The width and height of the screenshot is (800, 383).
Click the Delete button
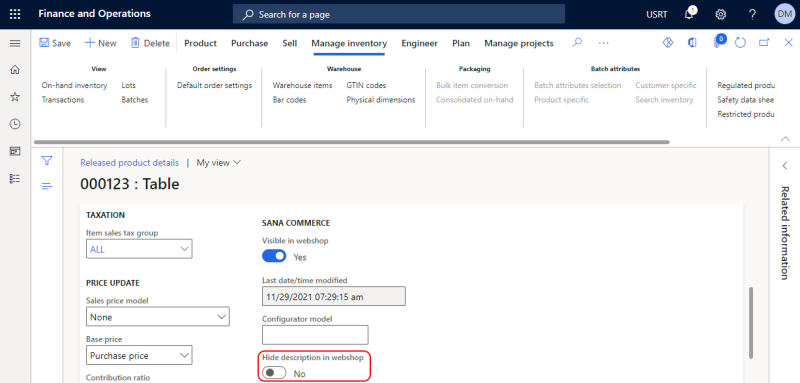coord(150,43)
